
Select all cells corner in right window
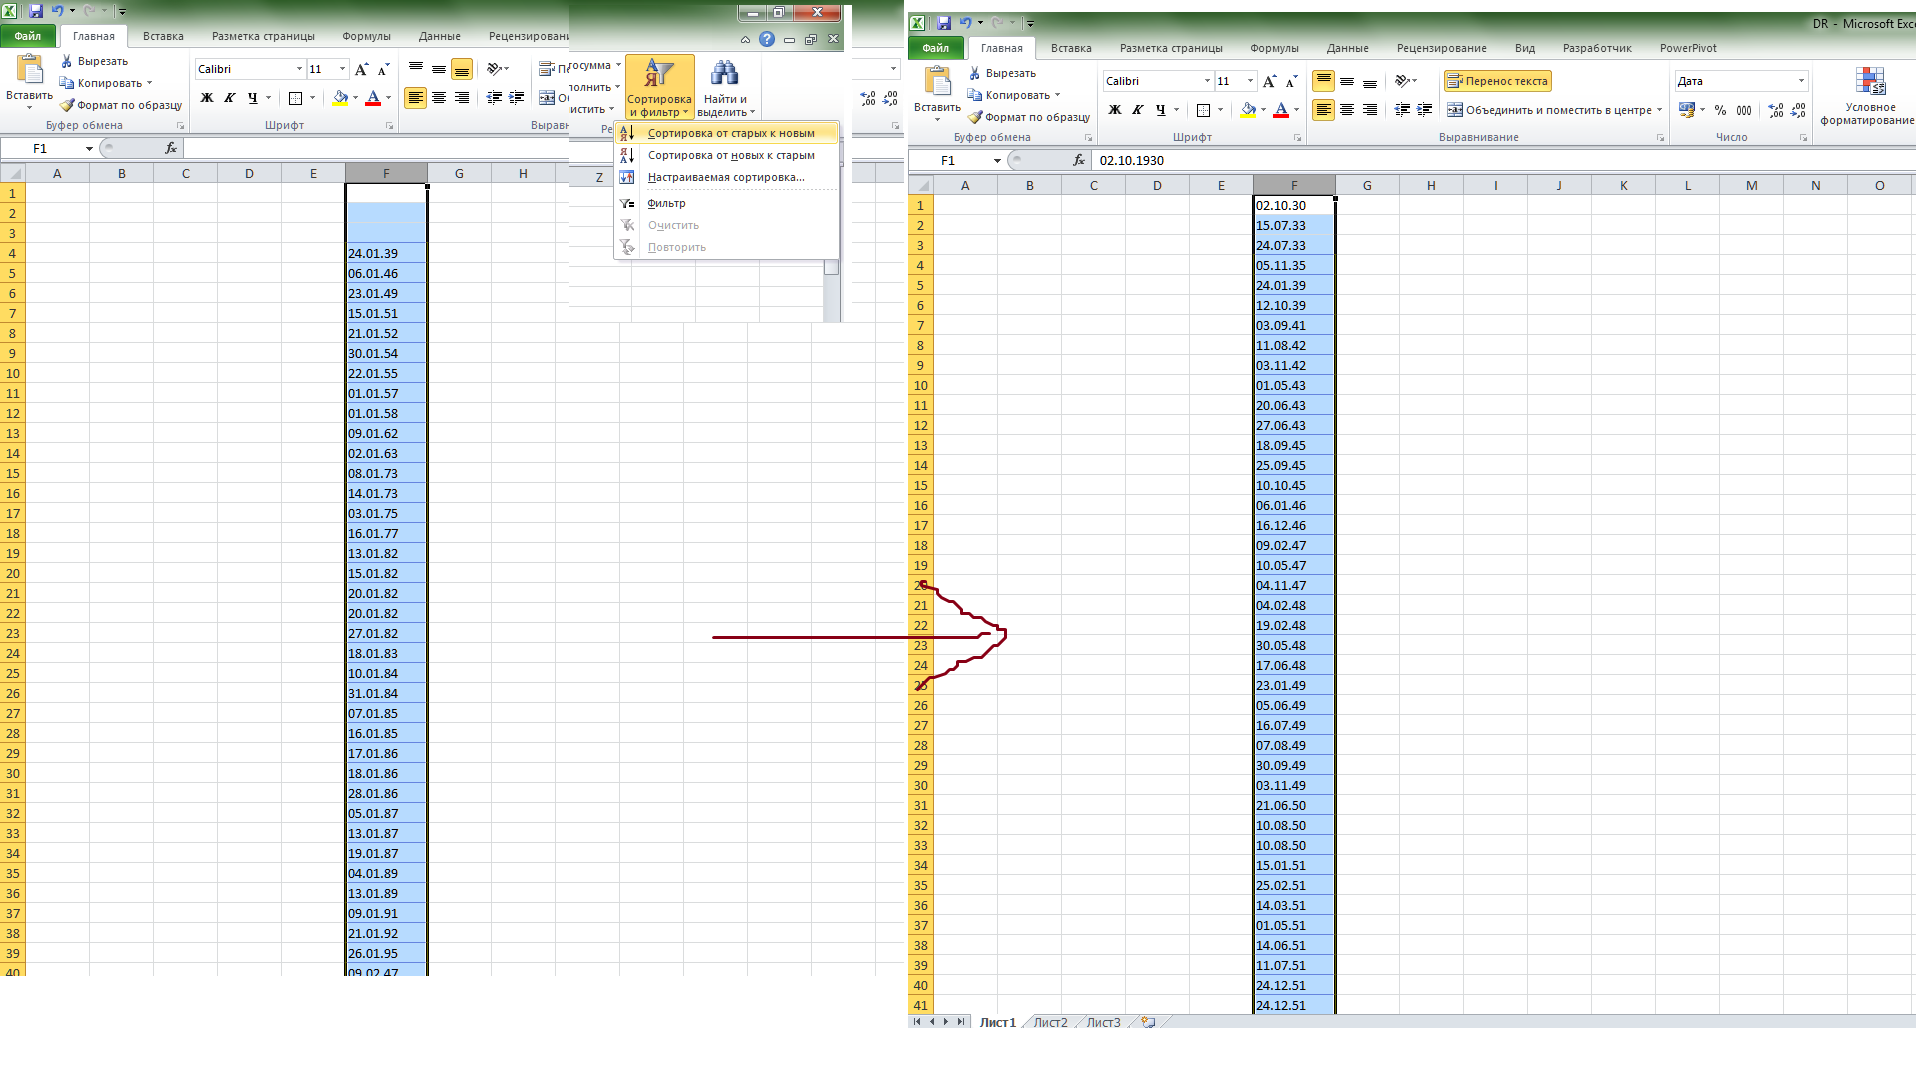(921, 185)
